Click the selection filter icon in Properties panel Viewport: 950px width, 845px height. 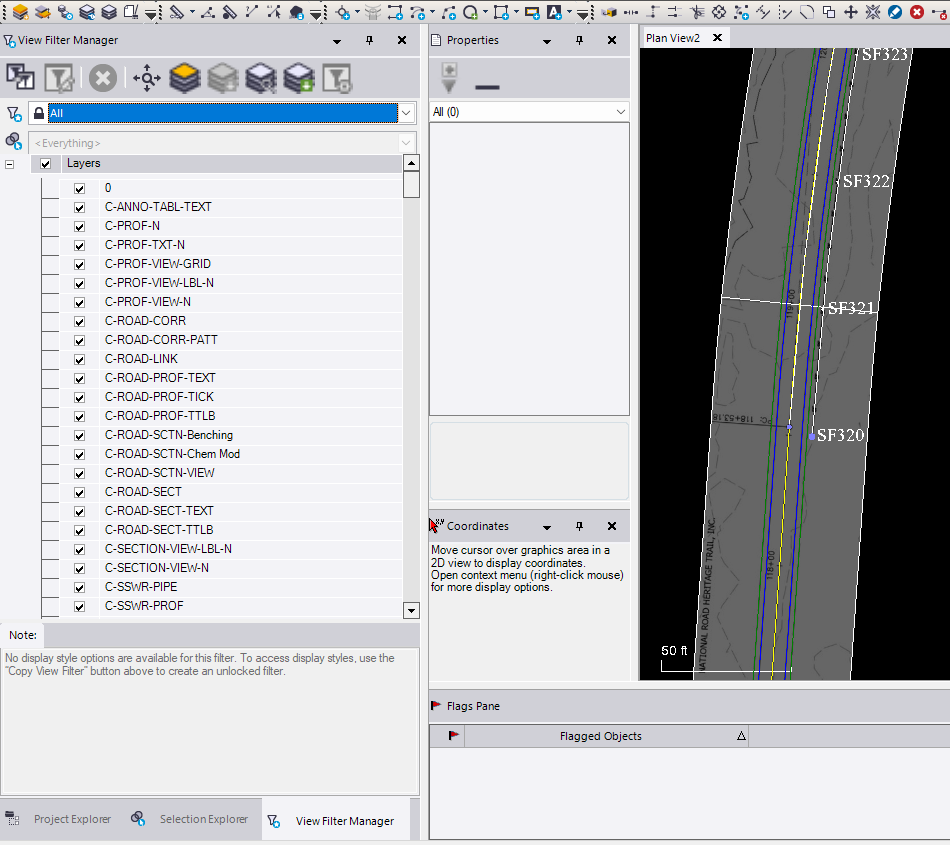(x=449, y=78)
